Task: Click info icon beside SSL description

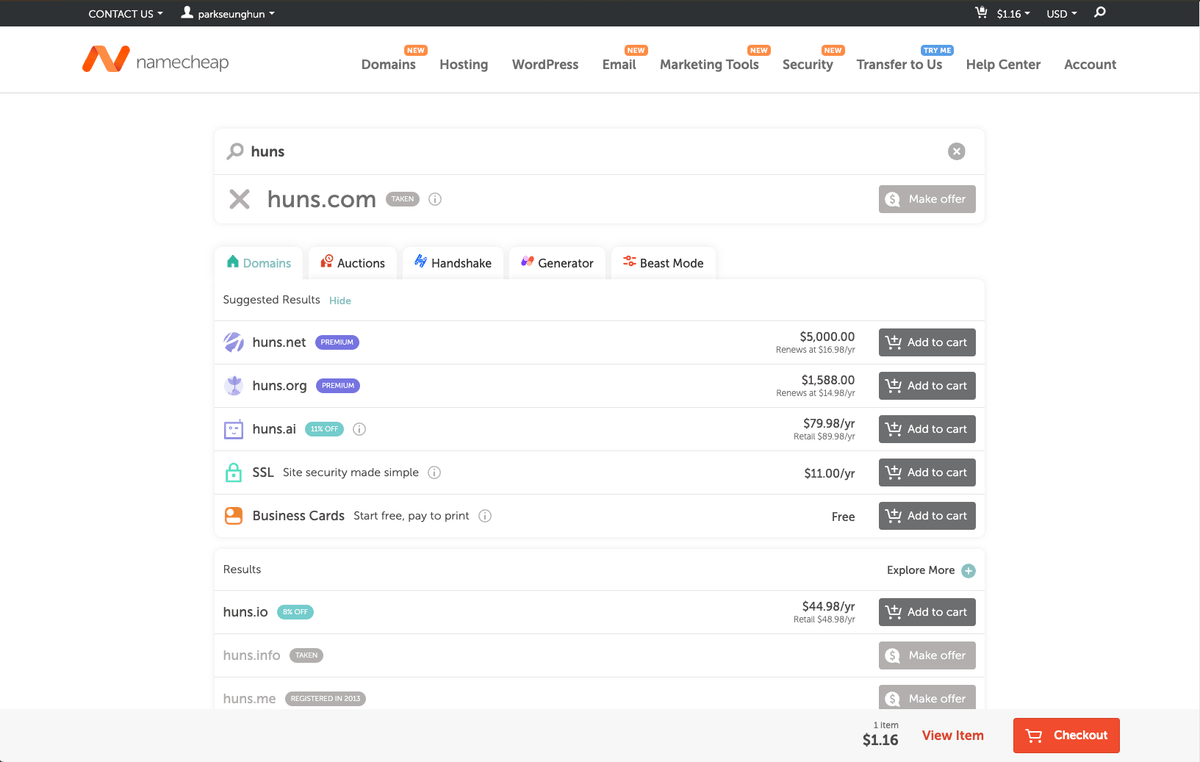Action: 435,472
